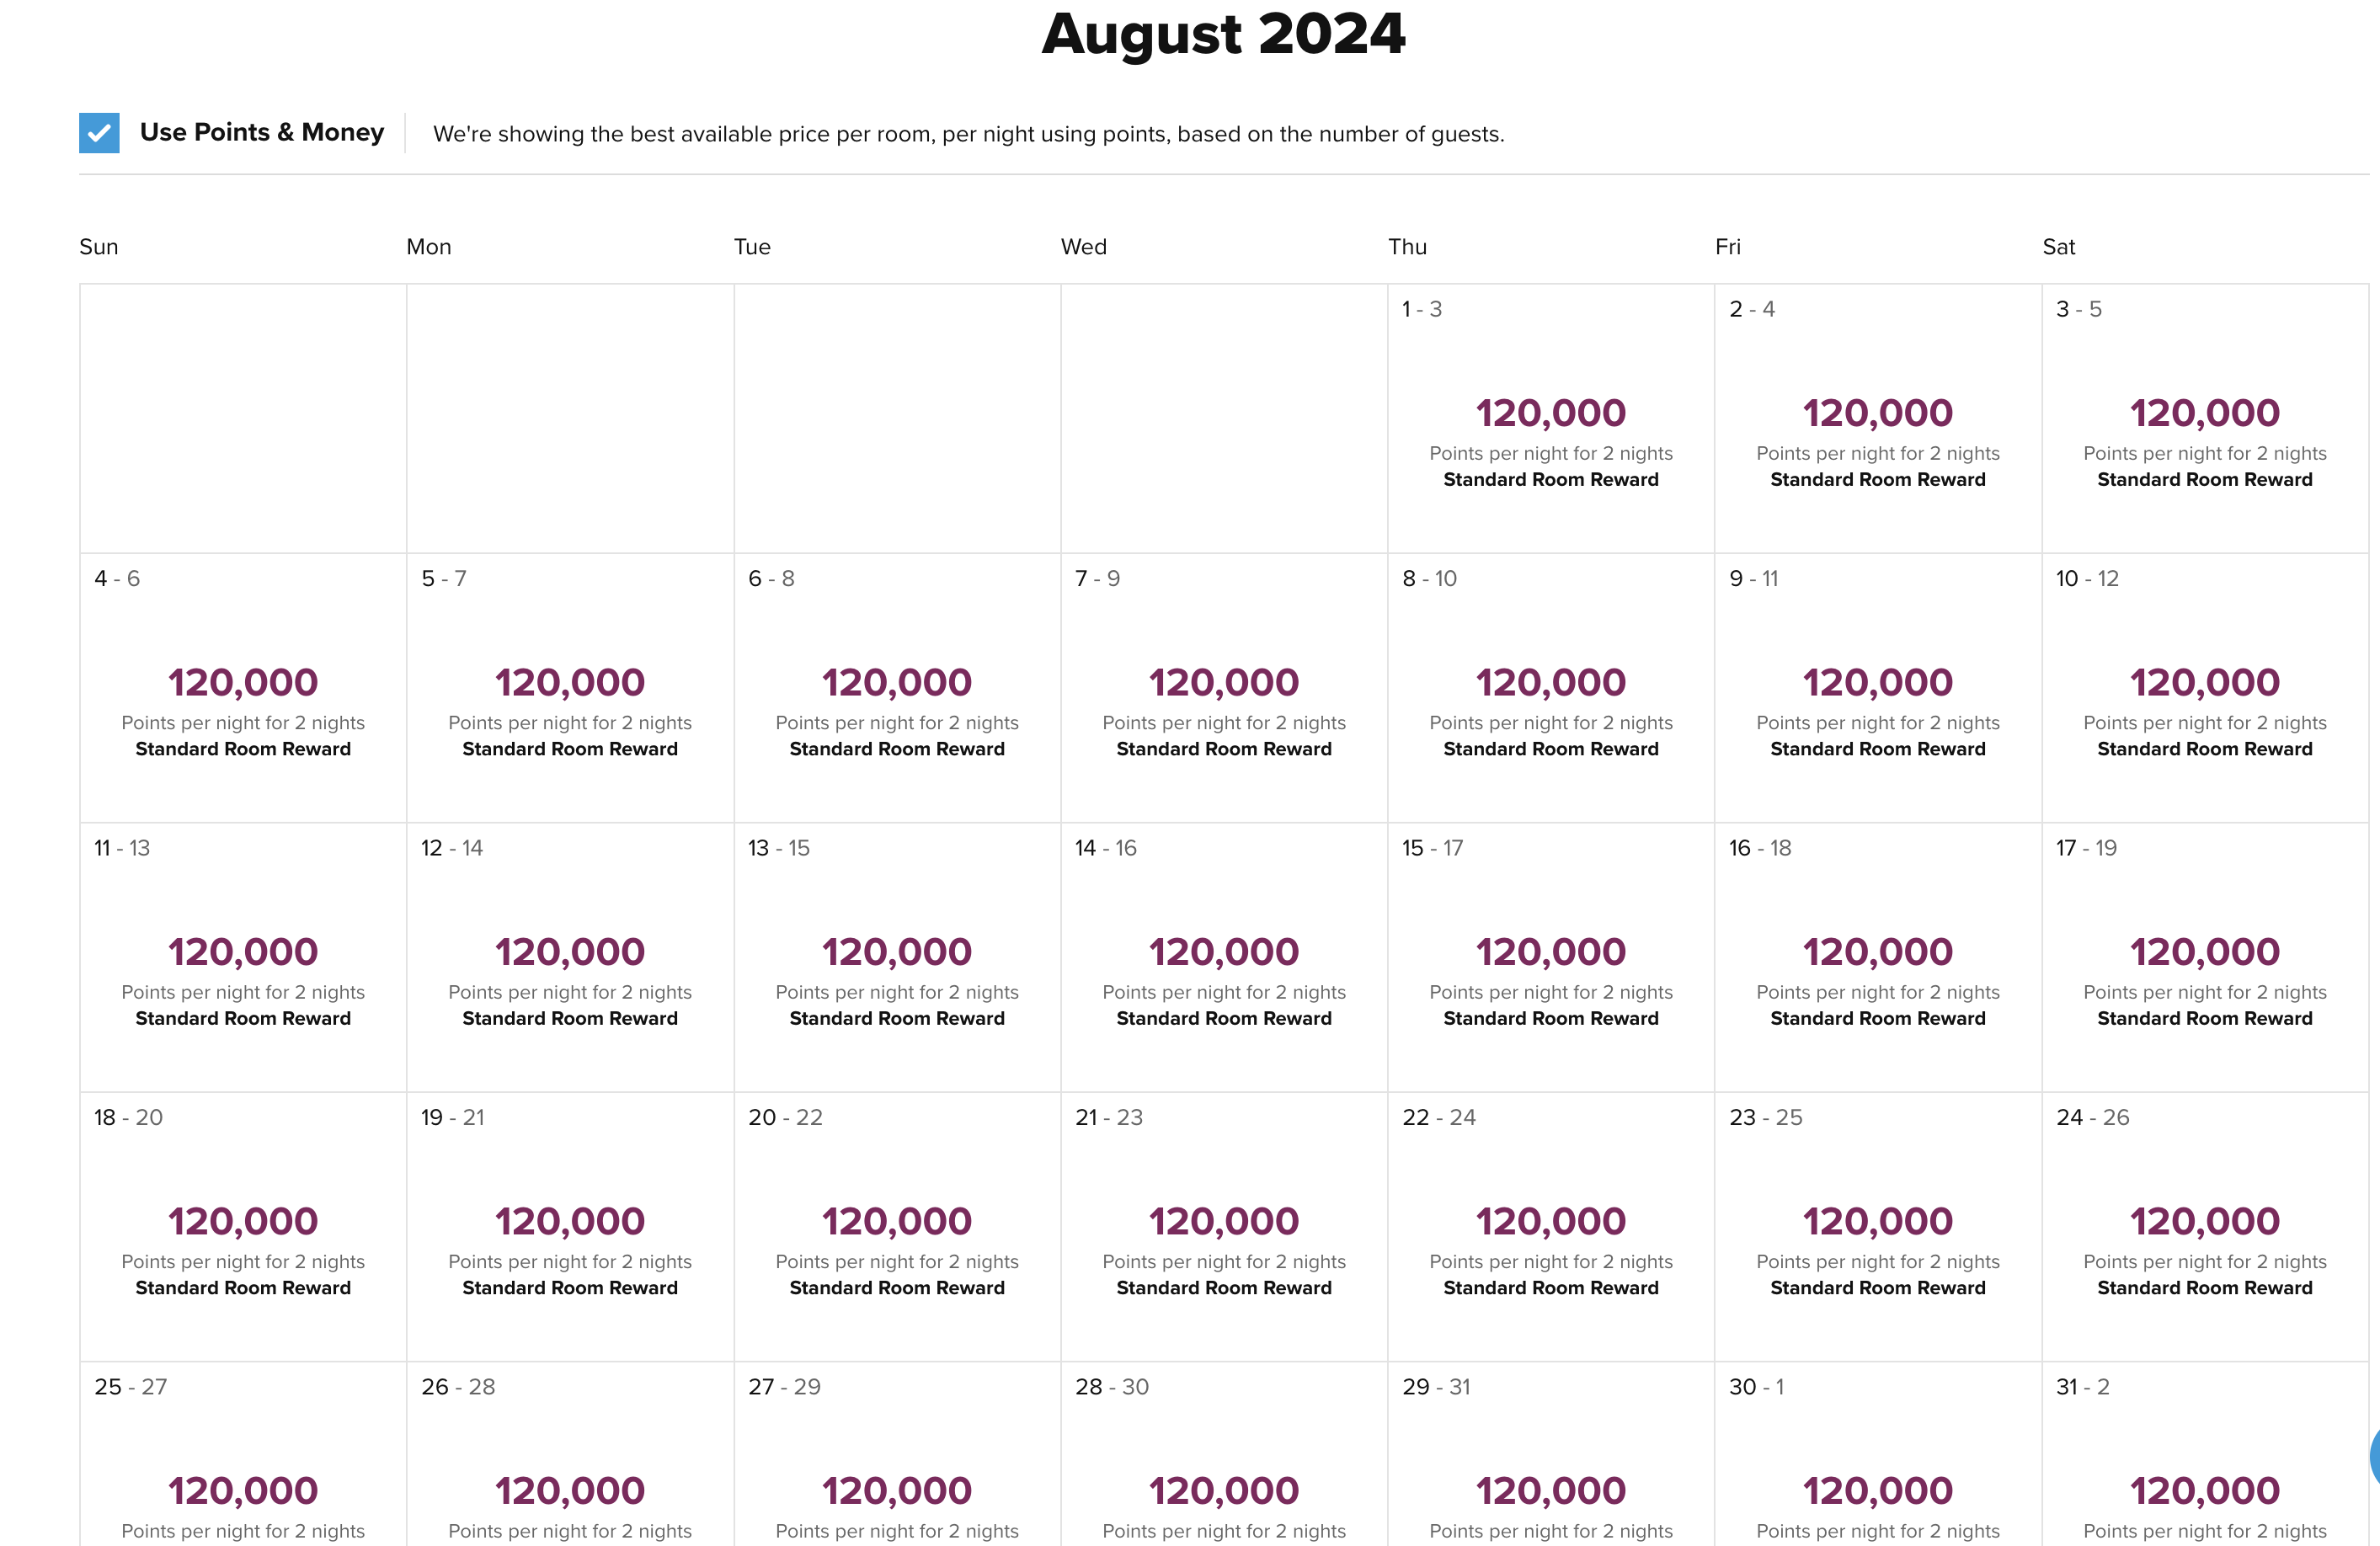Select the August 1 - 3 date cell
This screenshot has width=2380, height=1546.
click(x=1550, y=418)
